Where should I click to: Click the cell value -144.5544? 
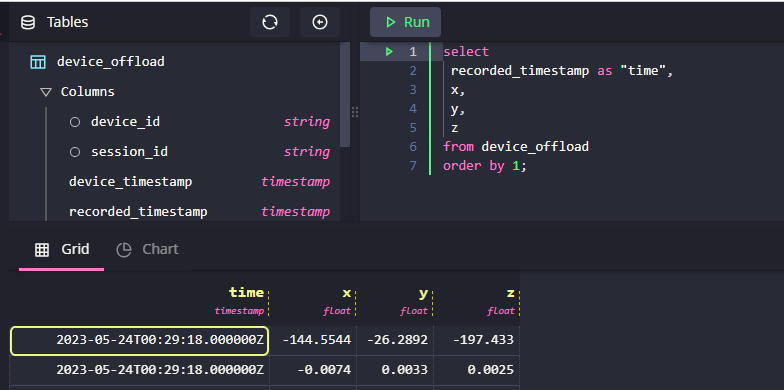316,340
